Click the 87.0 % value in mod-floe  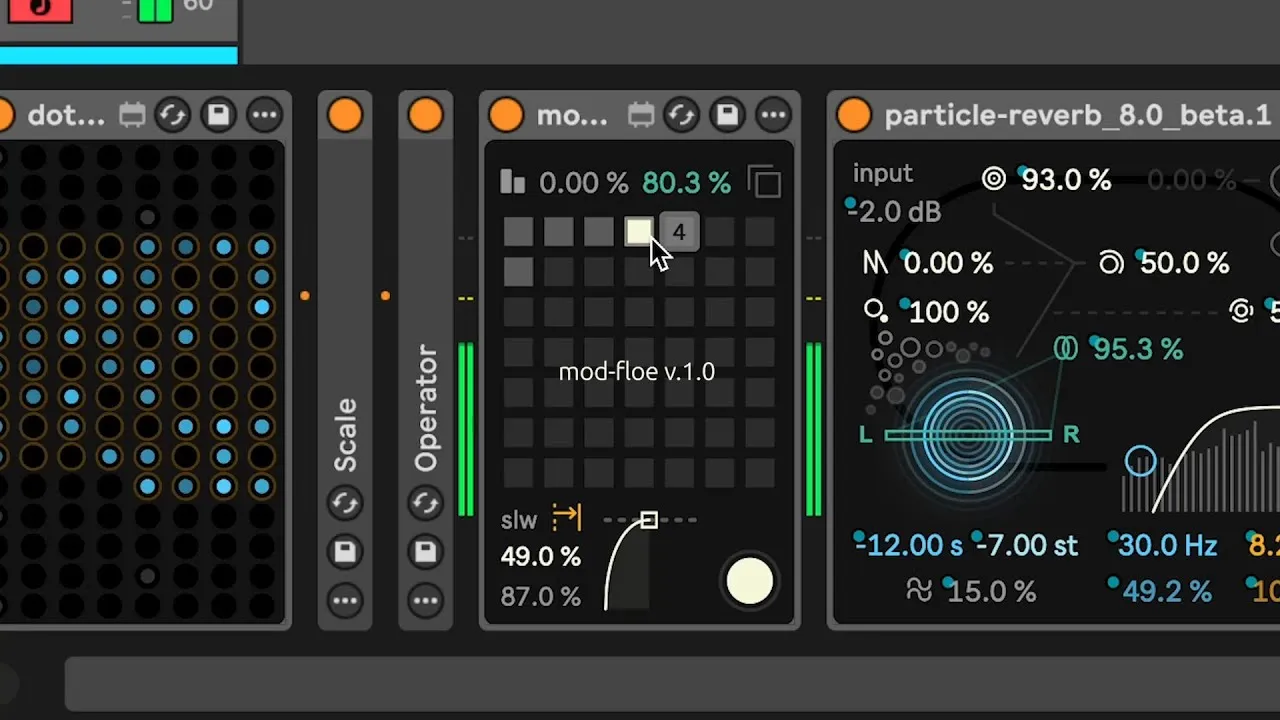point(541,597)
